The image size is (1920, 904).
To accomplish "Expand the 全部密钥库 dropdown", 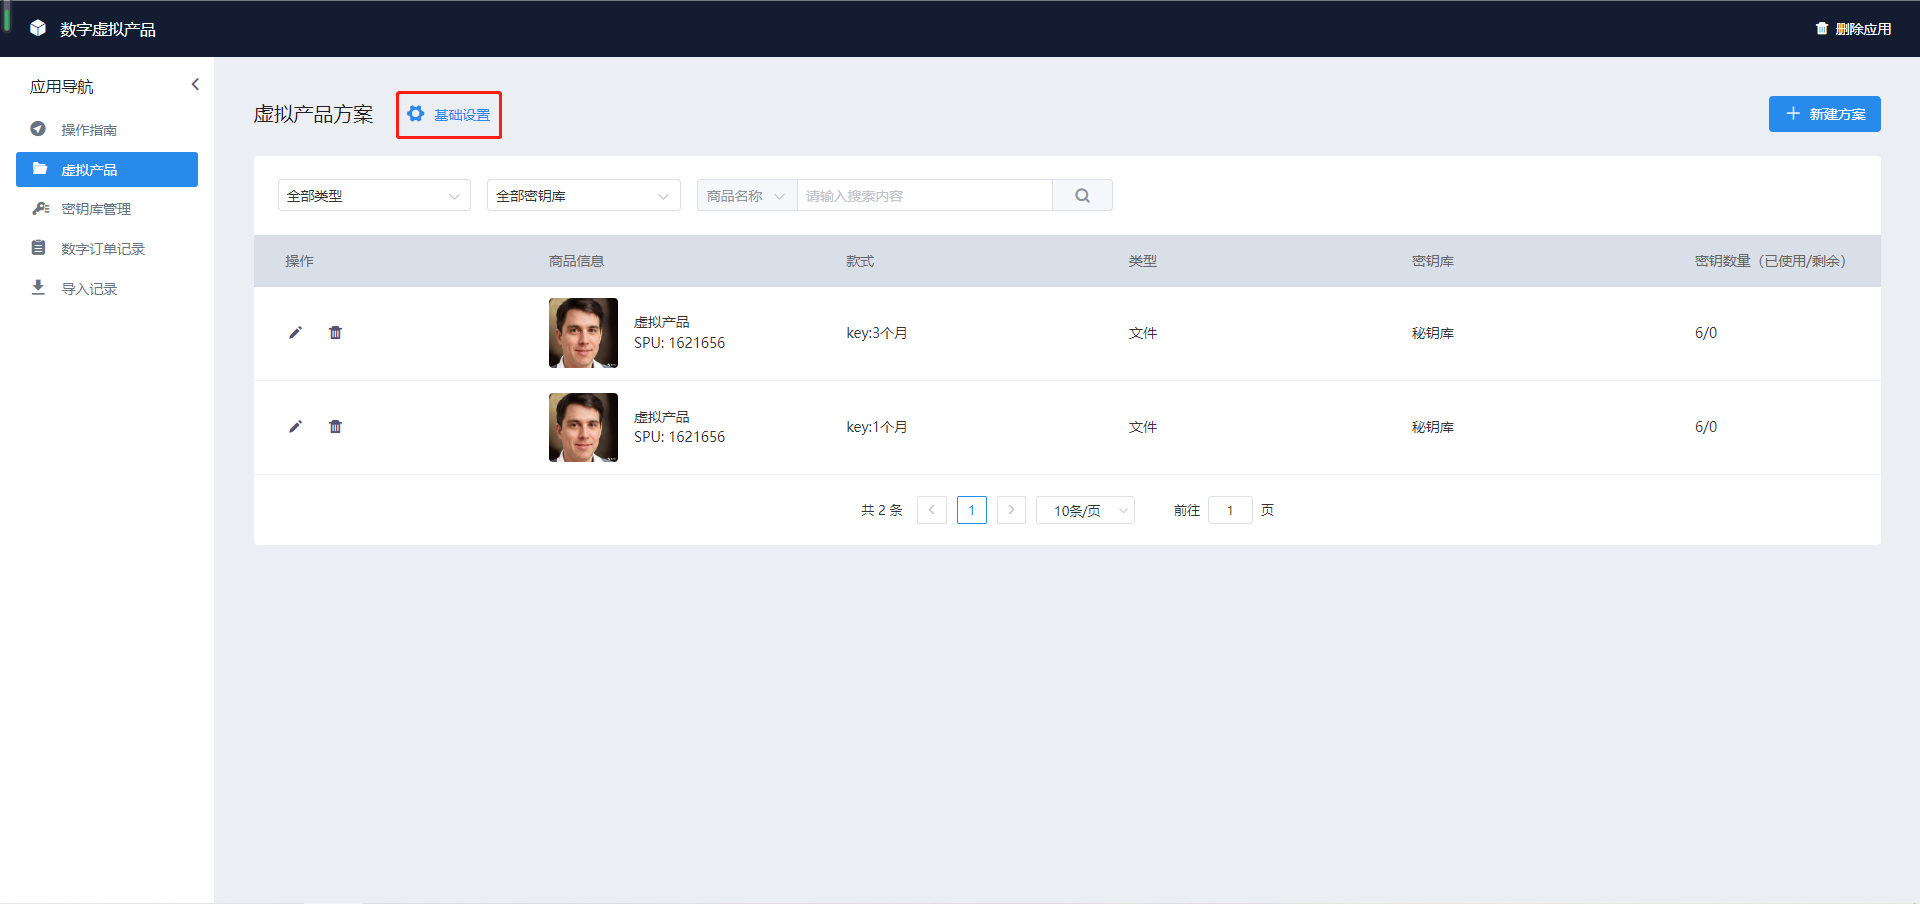I will point(583,196).
